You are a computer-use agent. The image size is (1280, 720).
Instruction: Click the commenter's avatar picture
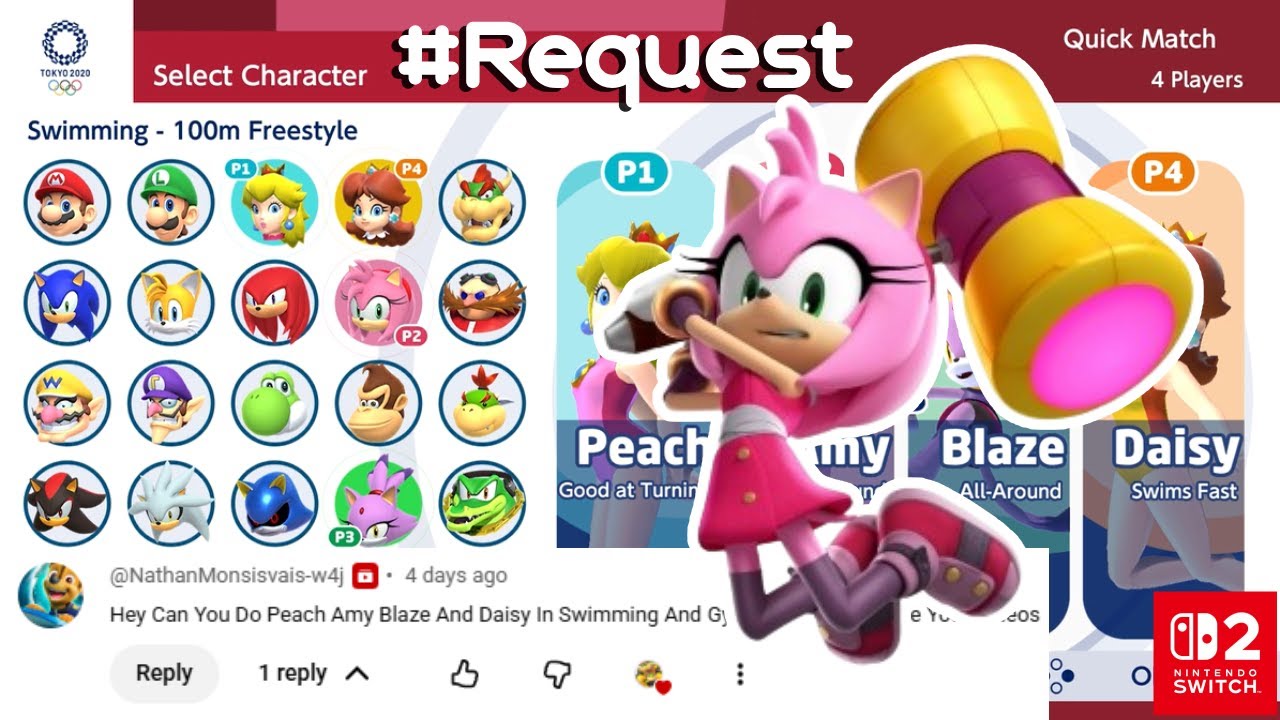51,595
